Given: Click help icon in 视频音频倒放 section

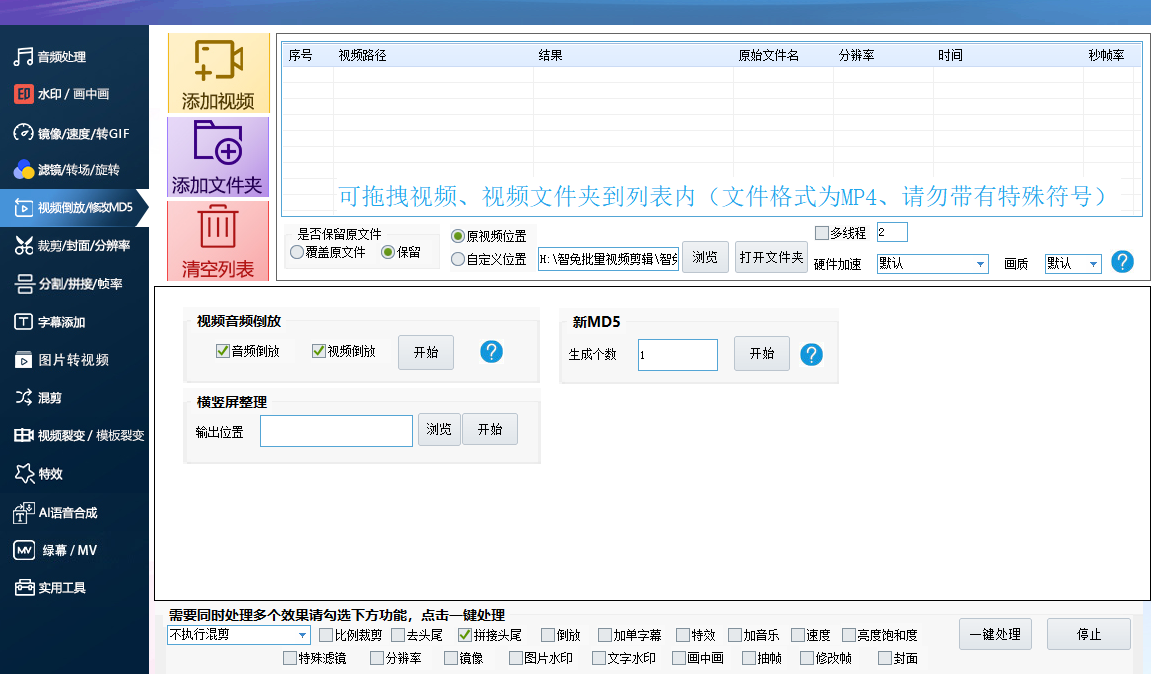Looking at the screenshot, I should (491, 352).
